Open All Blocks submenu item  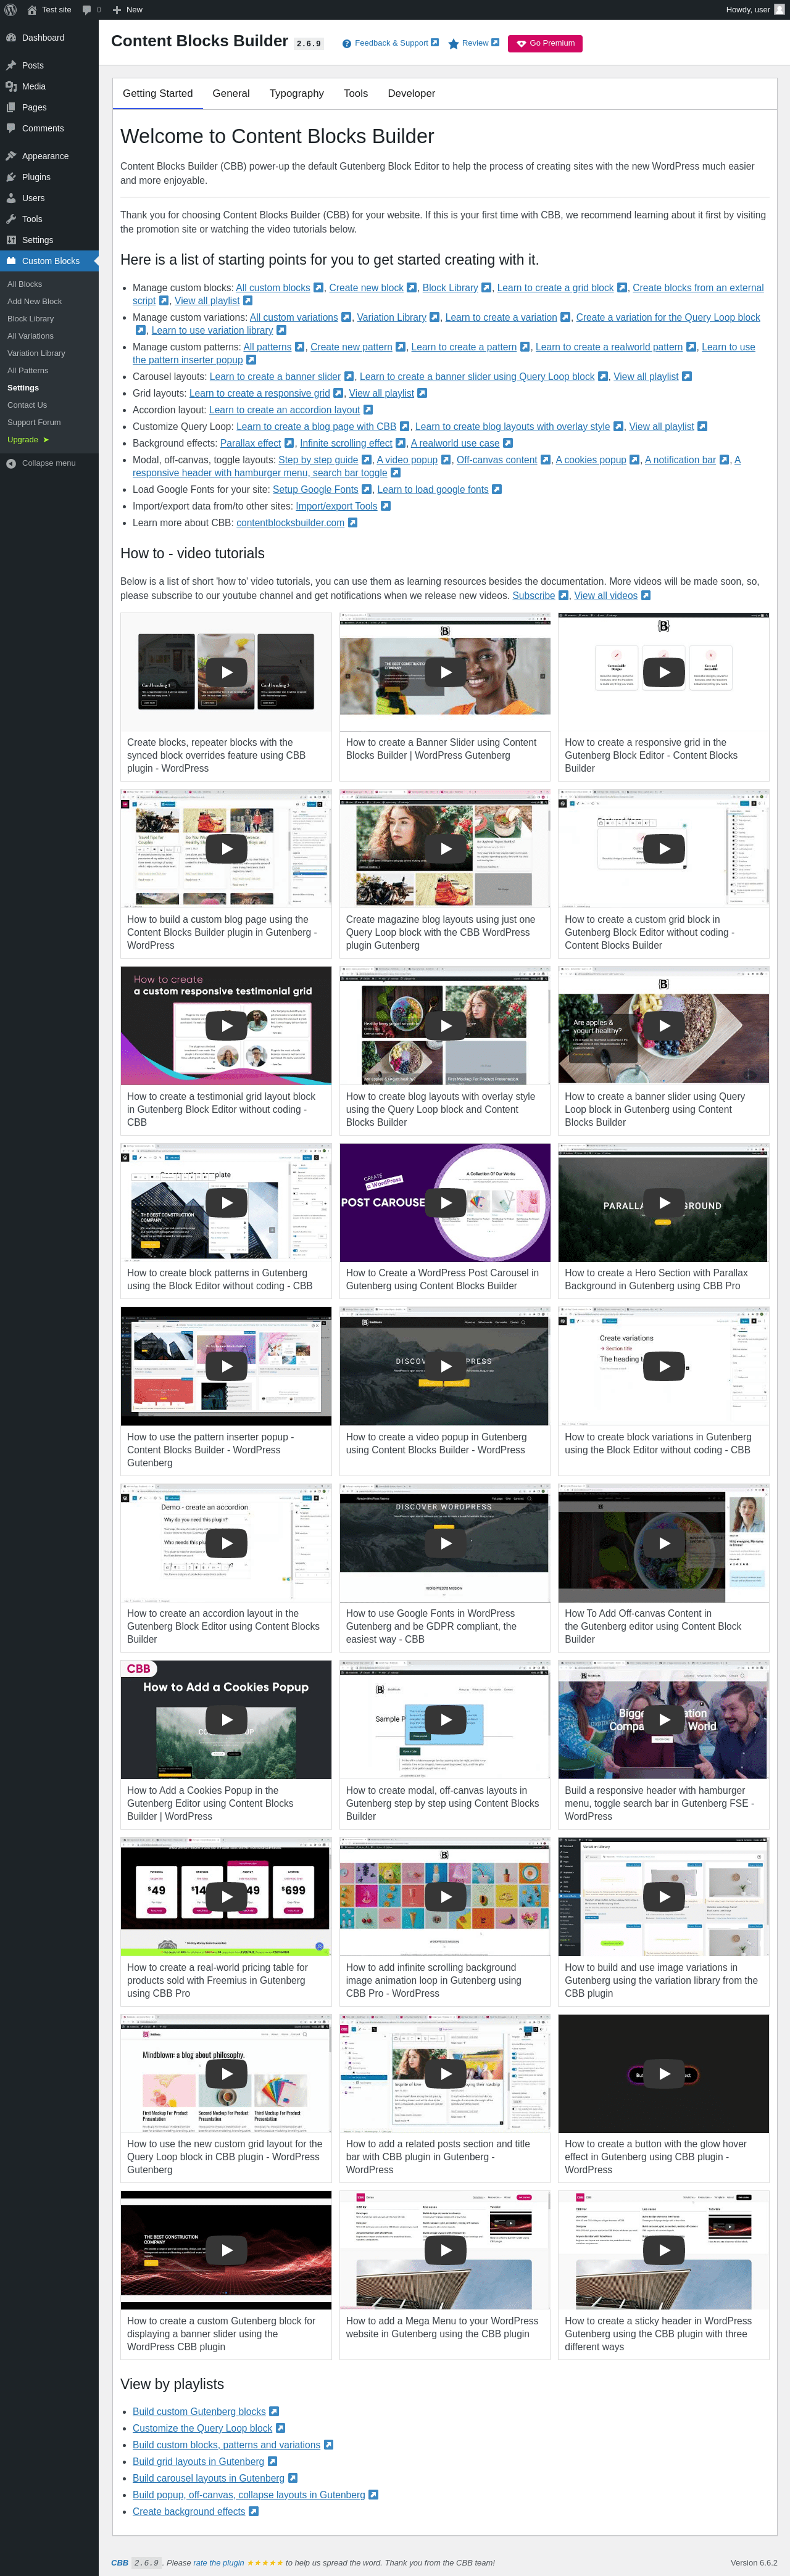click(x=25, y=284)
